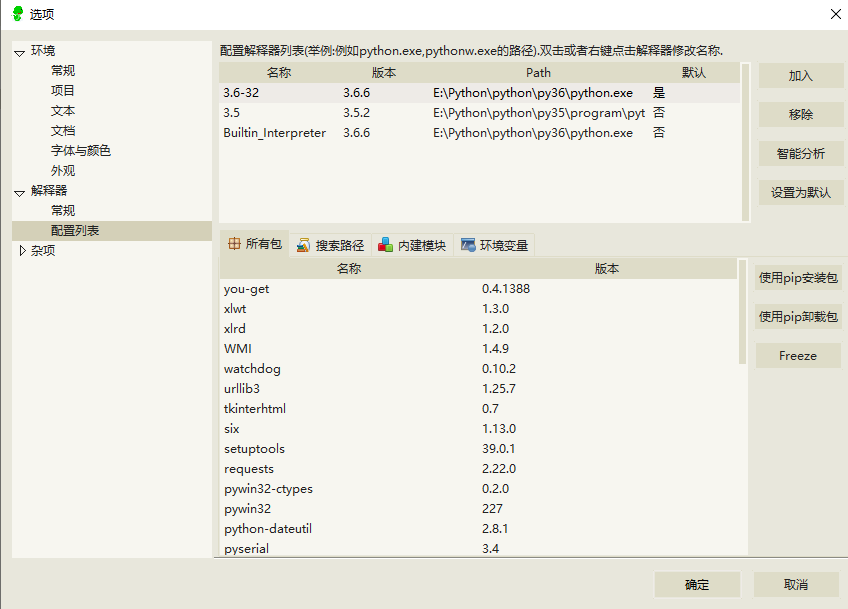The width and height of the screenshot is (848, 609).
Task: Click the Path column header
Action: [x=539, y=72]
